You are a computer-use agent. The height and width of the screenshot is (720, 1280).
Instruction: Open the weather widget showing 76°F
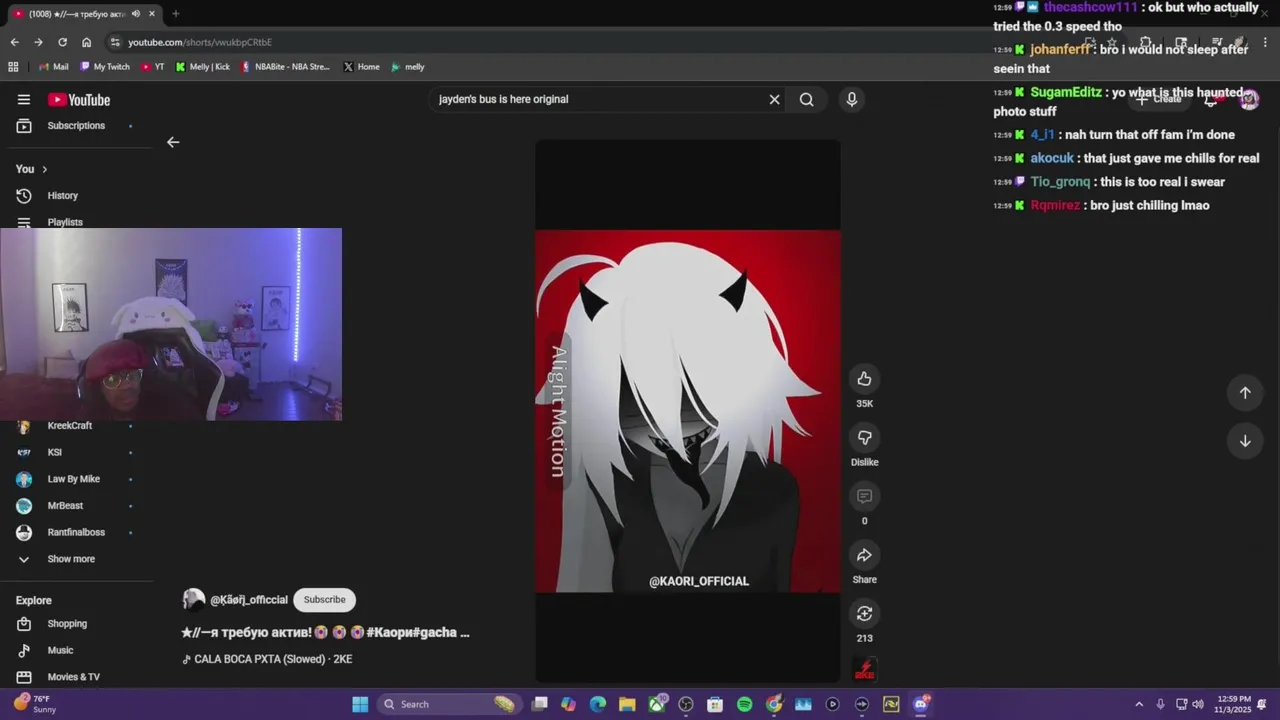(34, 704)
